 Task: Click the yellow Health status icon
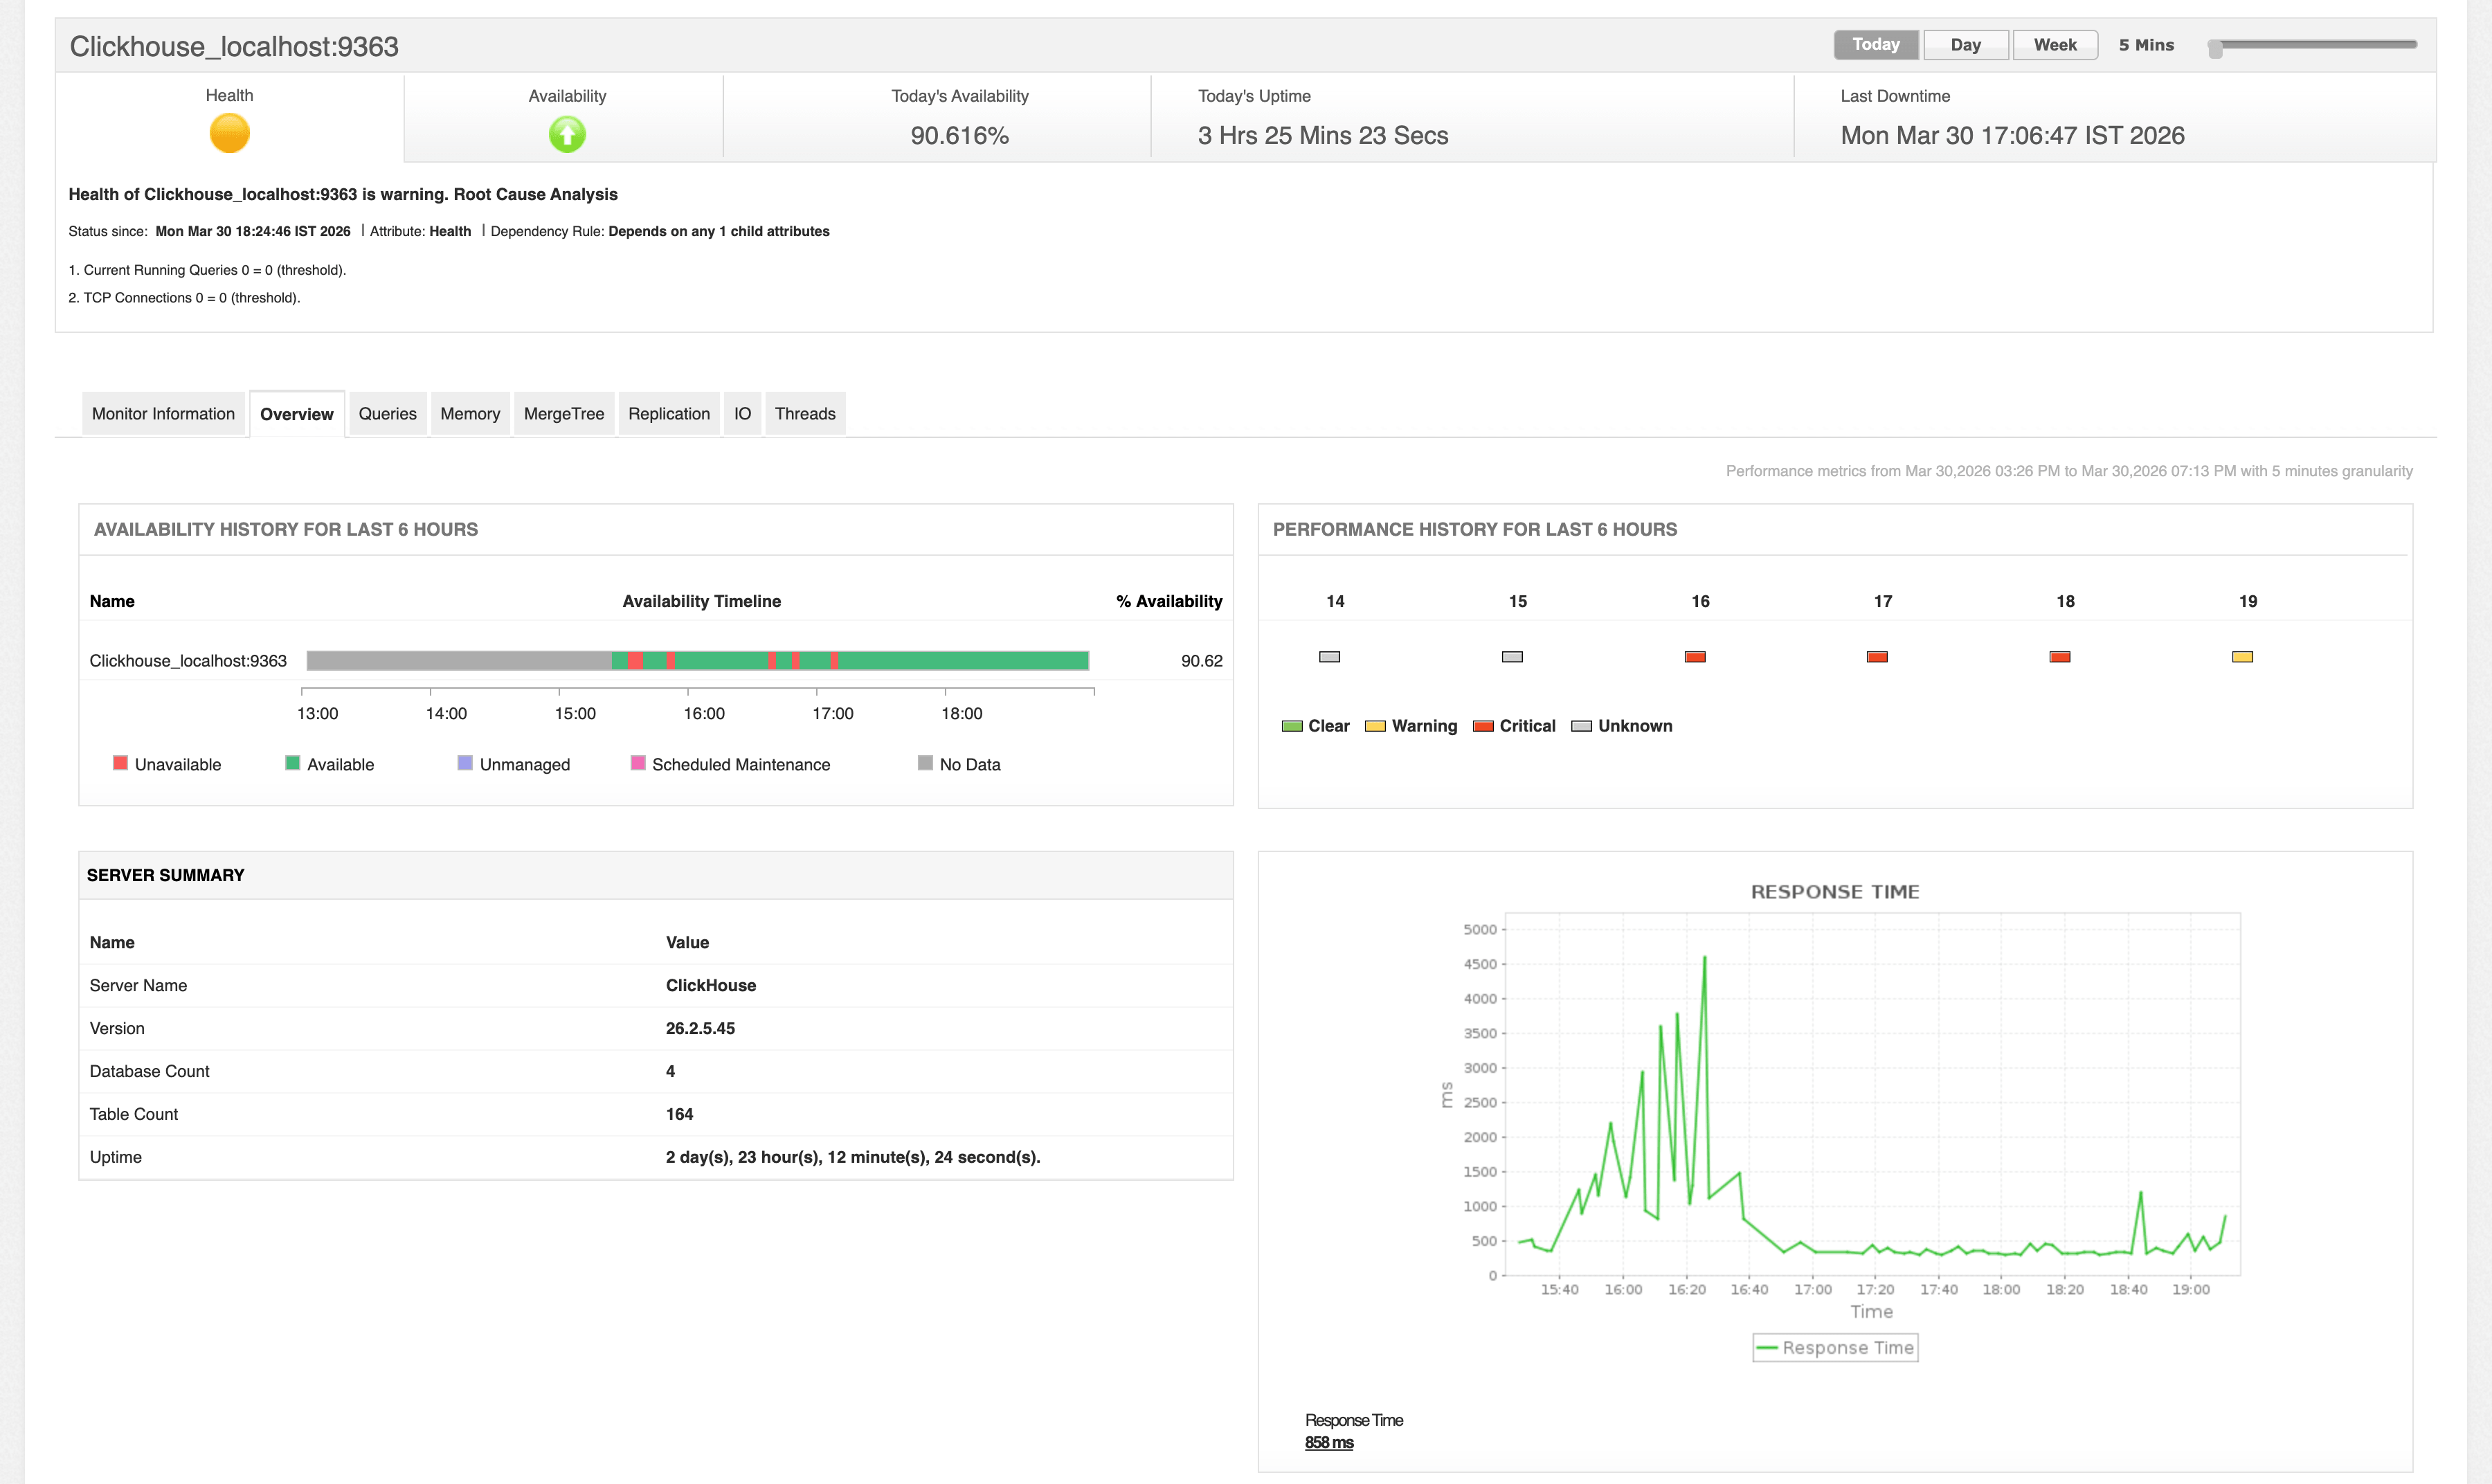click(229, 133)
